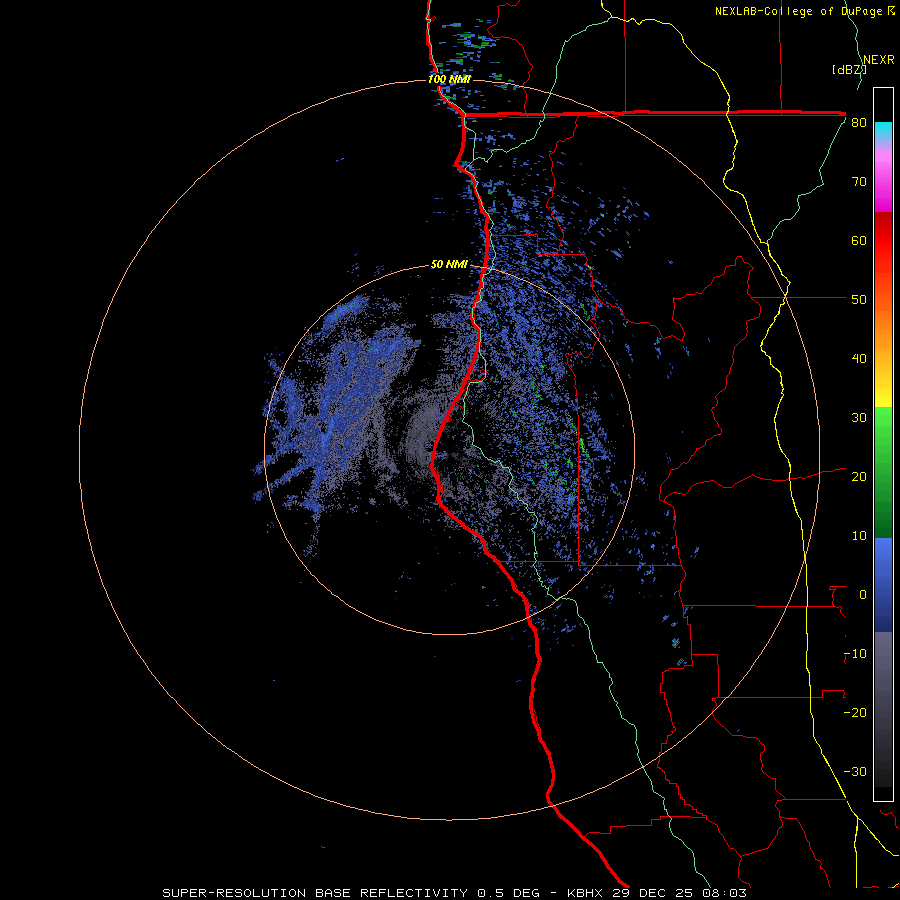Screen dimensions: 900x900
Task: Click the cyan segment at the color bar top
Action: click(x=883, y=130)
